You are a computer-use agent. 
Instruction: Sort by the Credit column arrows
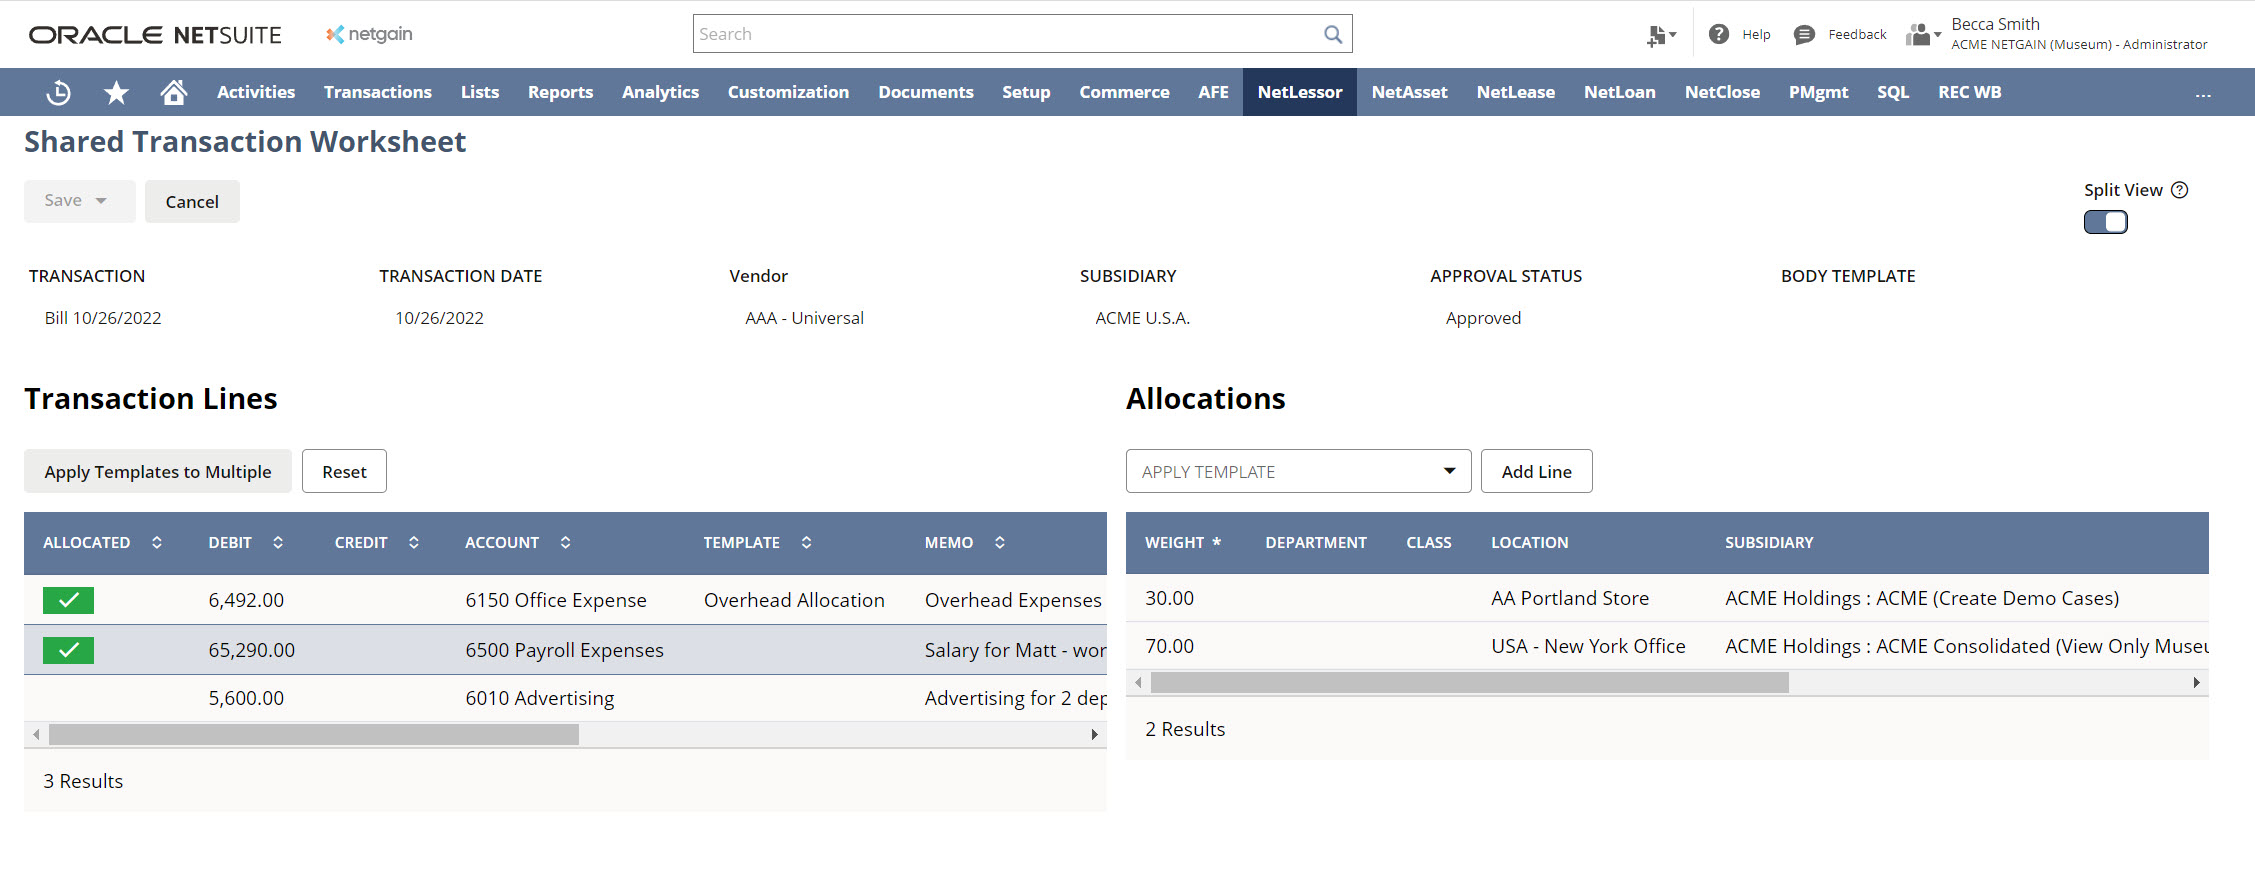point(414,542)
